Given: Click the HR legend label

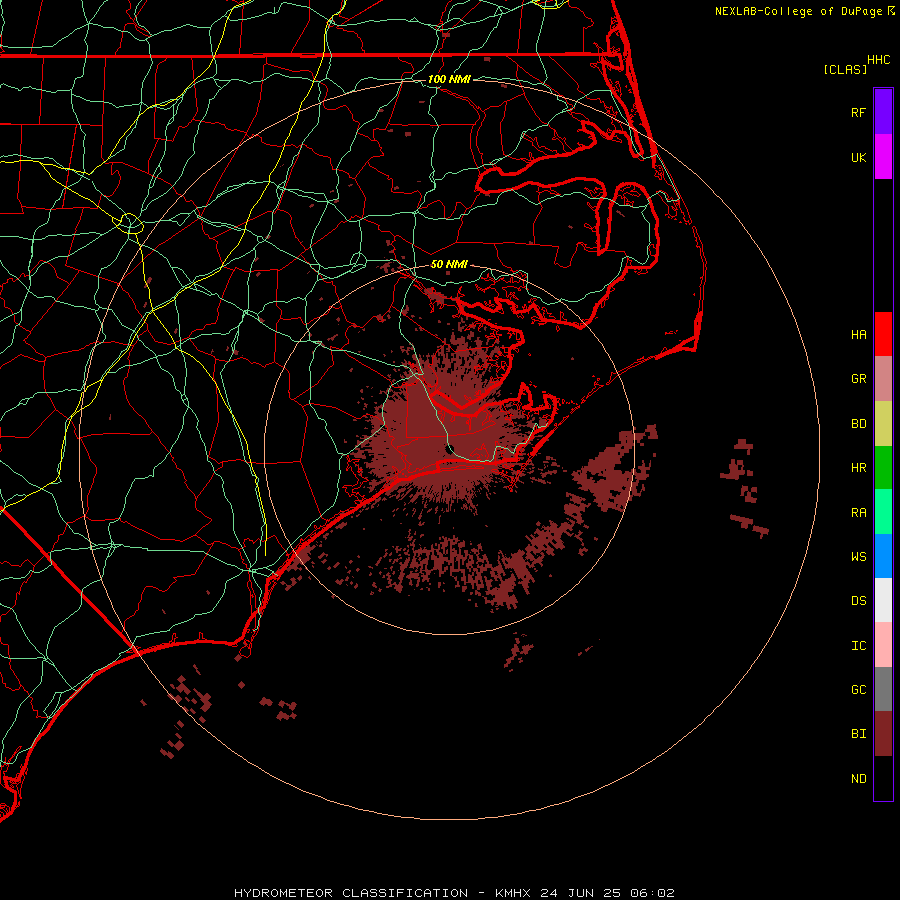Looking at the screenshot, I should pyautogui.click(x=858, y=468).
